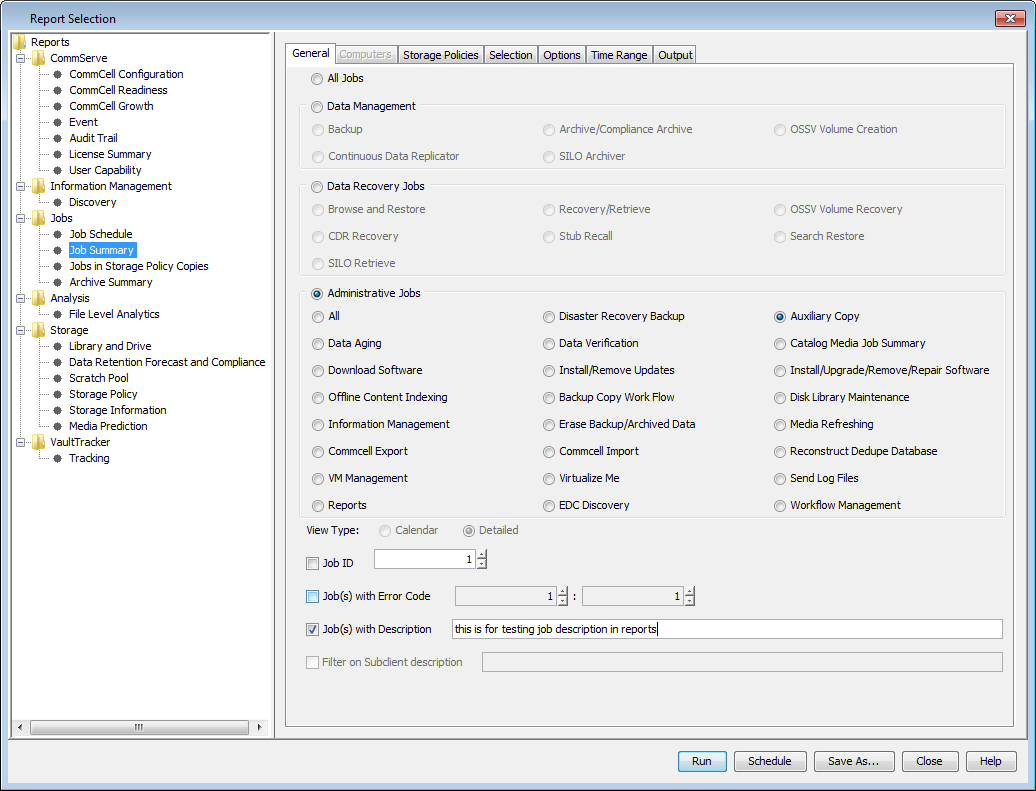
Task: Click the bullet icon beside Library and Drive
Action: [57, 346]
